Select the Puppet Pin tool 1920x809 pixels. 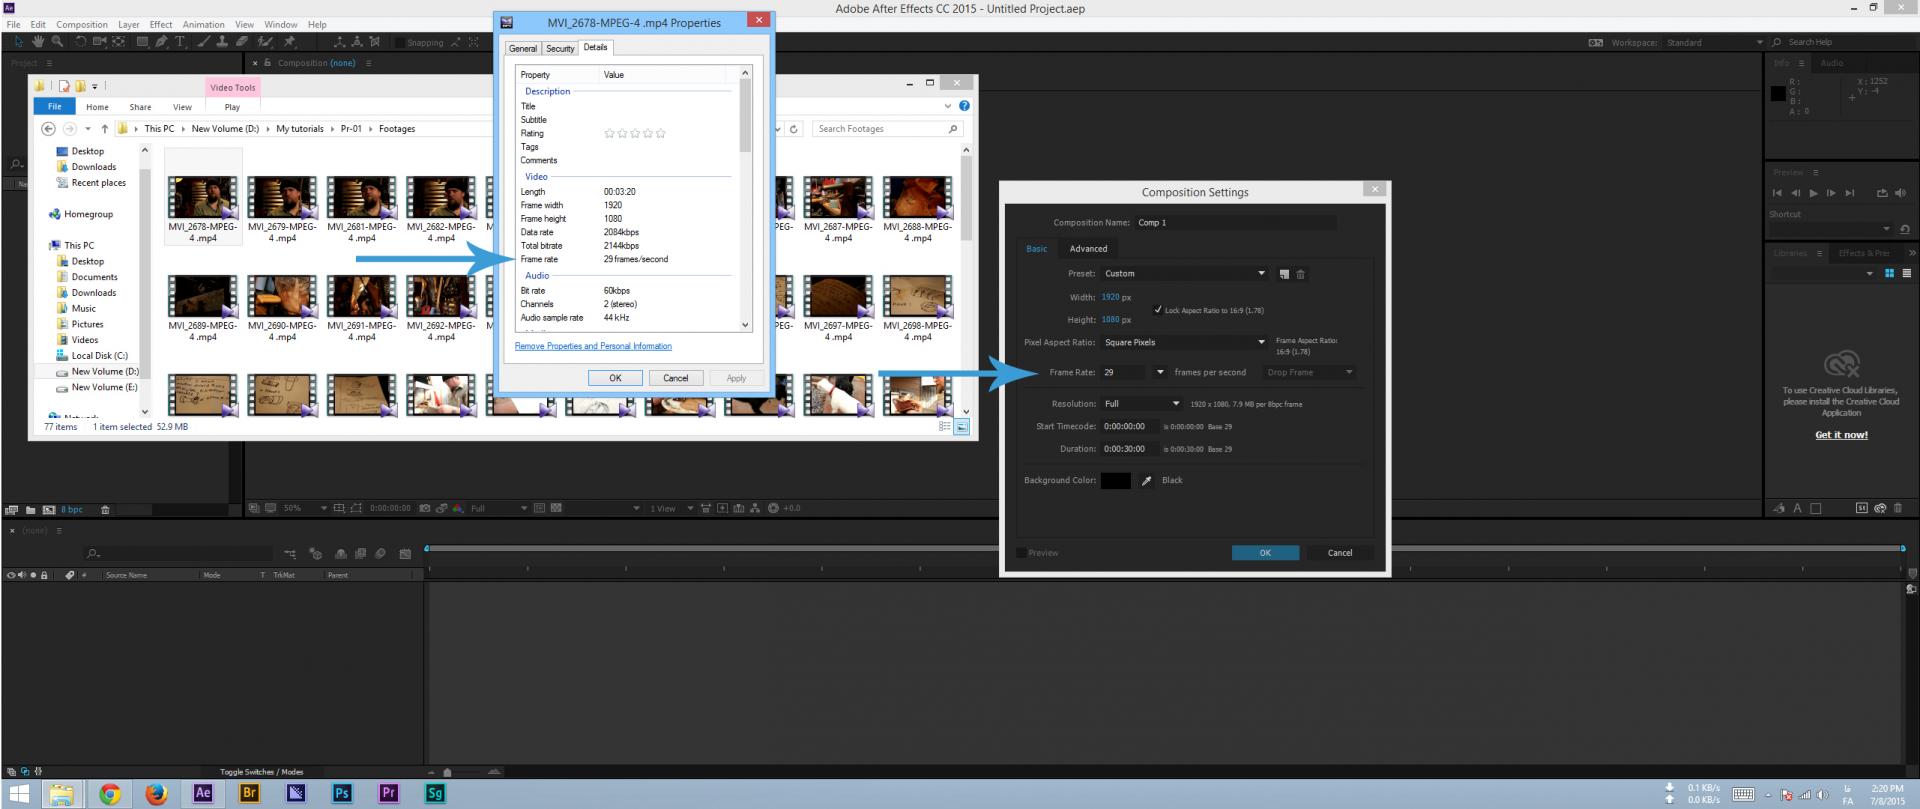[290, 42]
